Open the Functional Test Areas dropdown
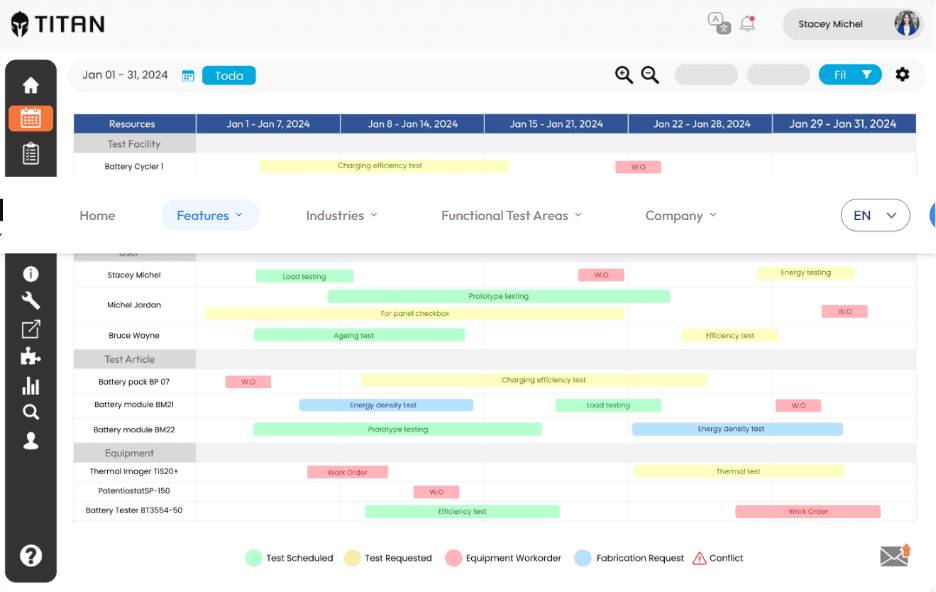The width and height of the screenshot is (936, 592). click(x=511, y=215)
